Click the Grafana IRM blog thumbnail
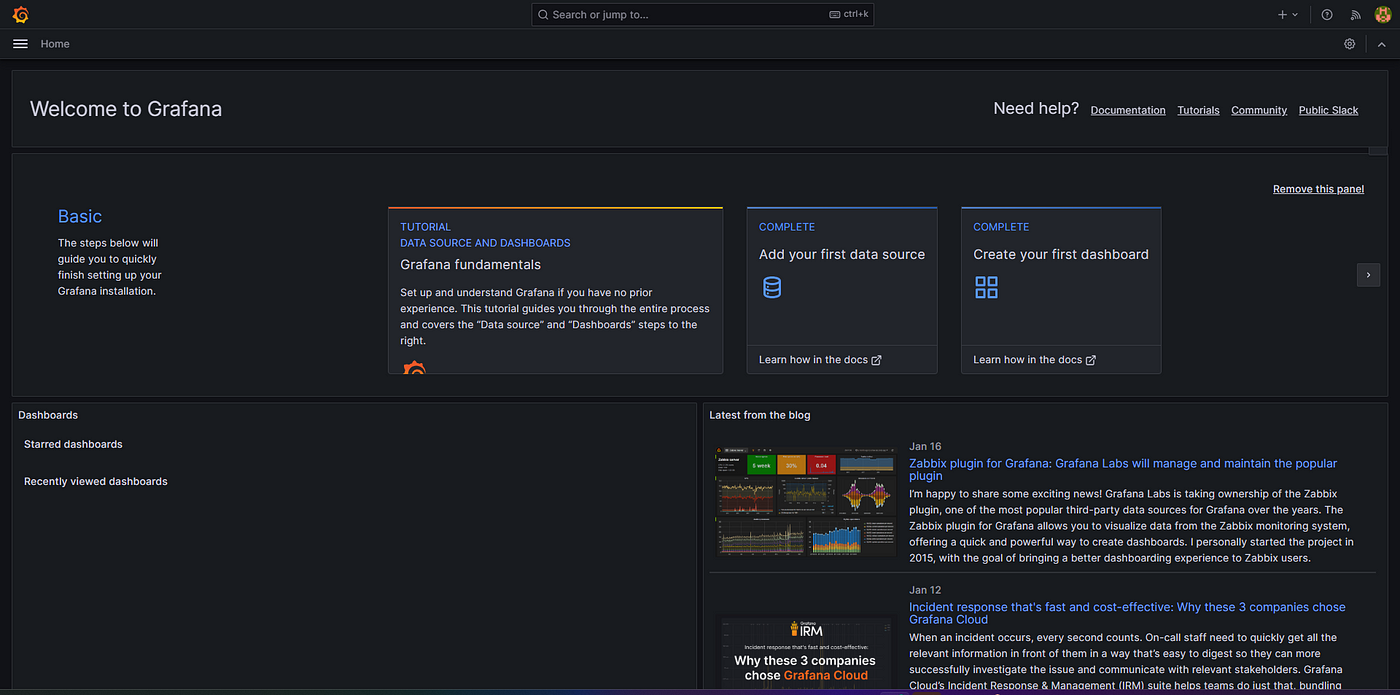Image resolution: width=1400 pixels, height=695 pixels. tap(806, 653)
